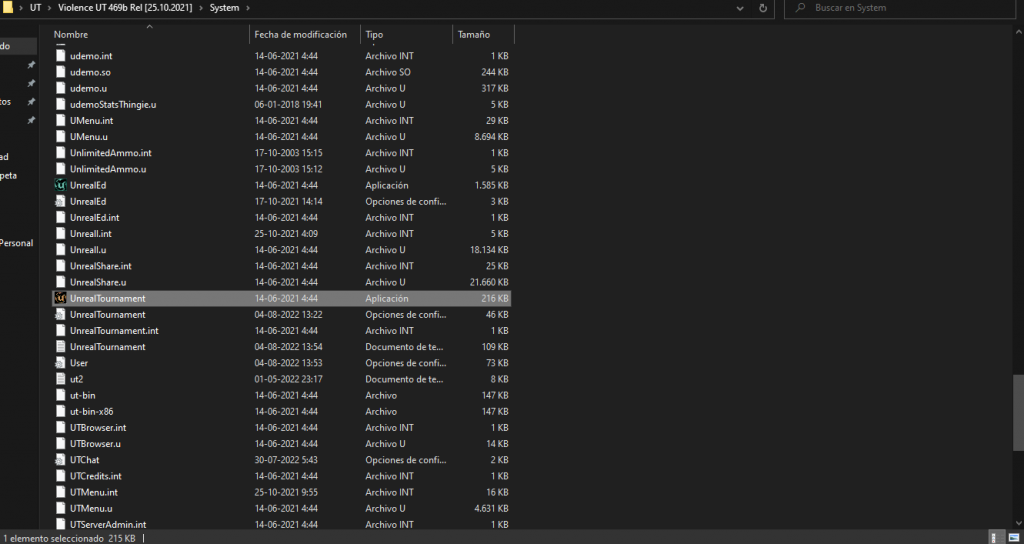The height and width of the screenshot is (544, 1024).
Task: Select the UTBrowser.u file name
Action: tap(95, 443)
